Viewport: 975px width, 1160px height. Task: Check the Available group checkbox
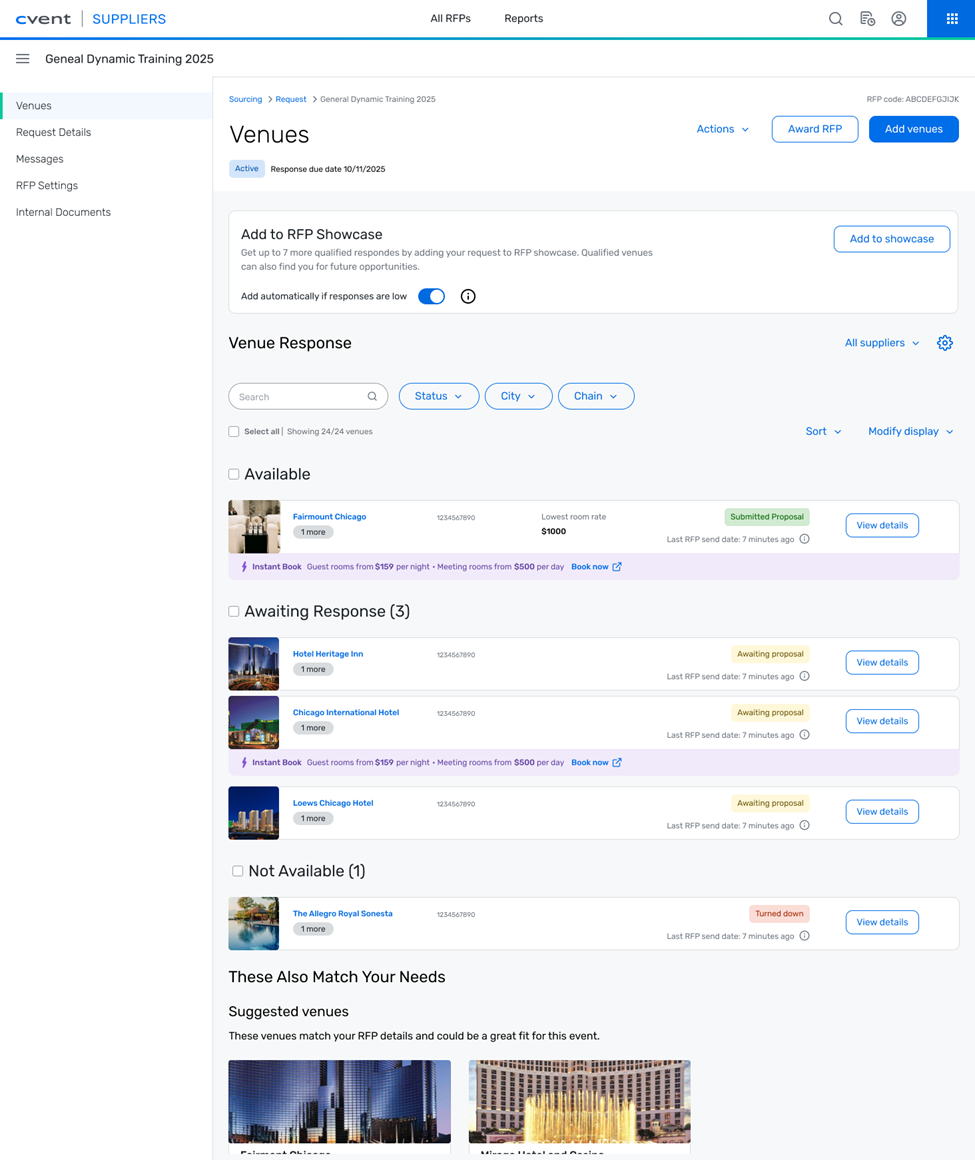(234, 474)
